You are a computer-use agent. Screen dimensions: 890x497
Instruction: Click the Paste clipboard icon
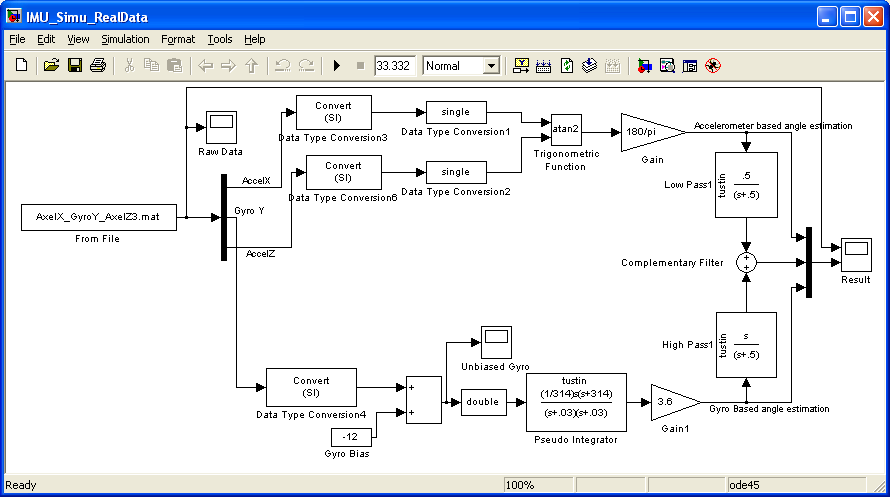[x=174, y=65]
